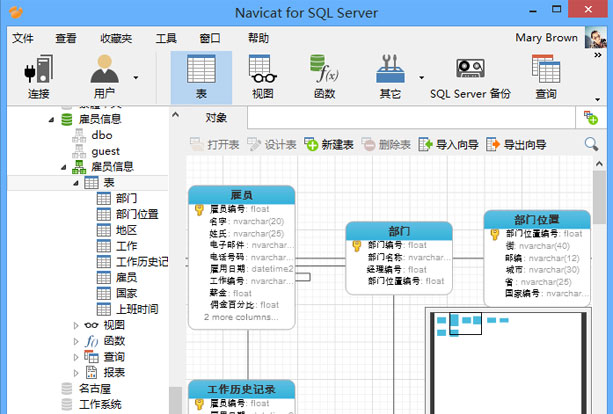Open the 视图 view toolbar icon
Screen dimensions: 613x414
click(x=263, y=77)
